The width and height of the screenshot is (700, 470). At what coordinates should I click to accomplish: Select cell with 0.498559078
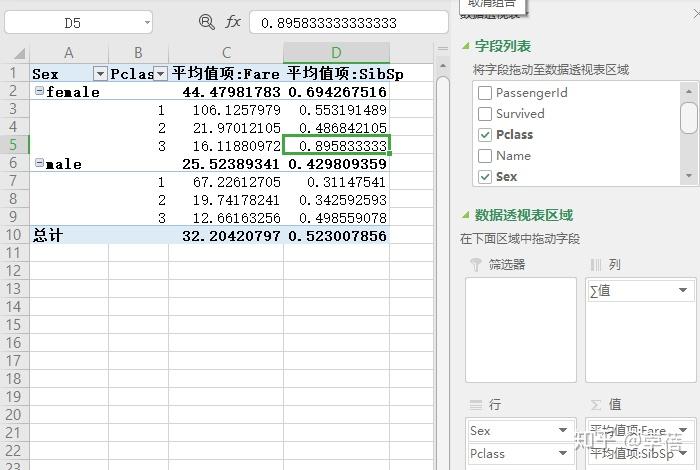click(337, 217)
